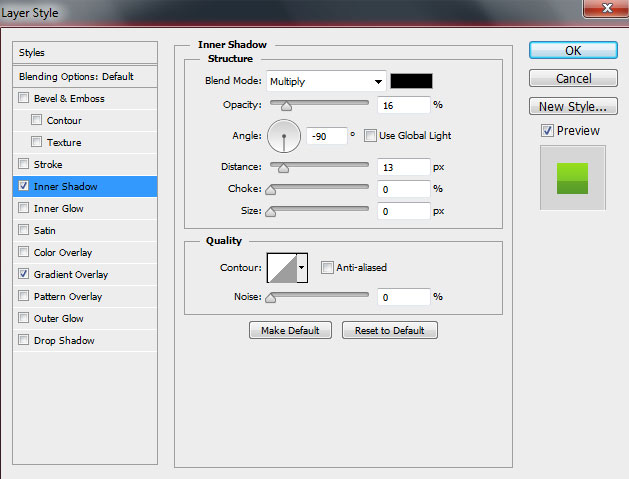The width and height of the screenshot is (629, 479).
Task: Open the Color Overlay settings label
Action: (x=63, y=252)
